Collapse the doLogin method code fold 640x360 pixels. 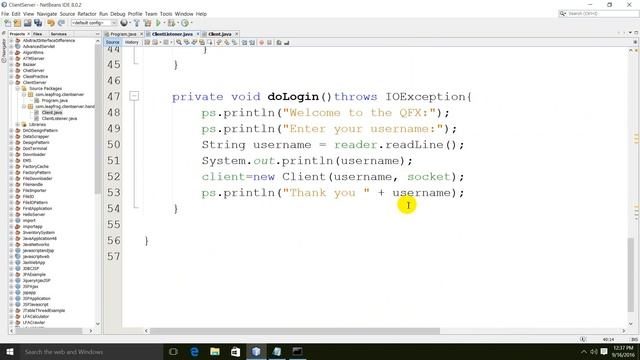coord(134,96)
